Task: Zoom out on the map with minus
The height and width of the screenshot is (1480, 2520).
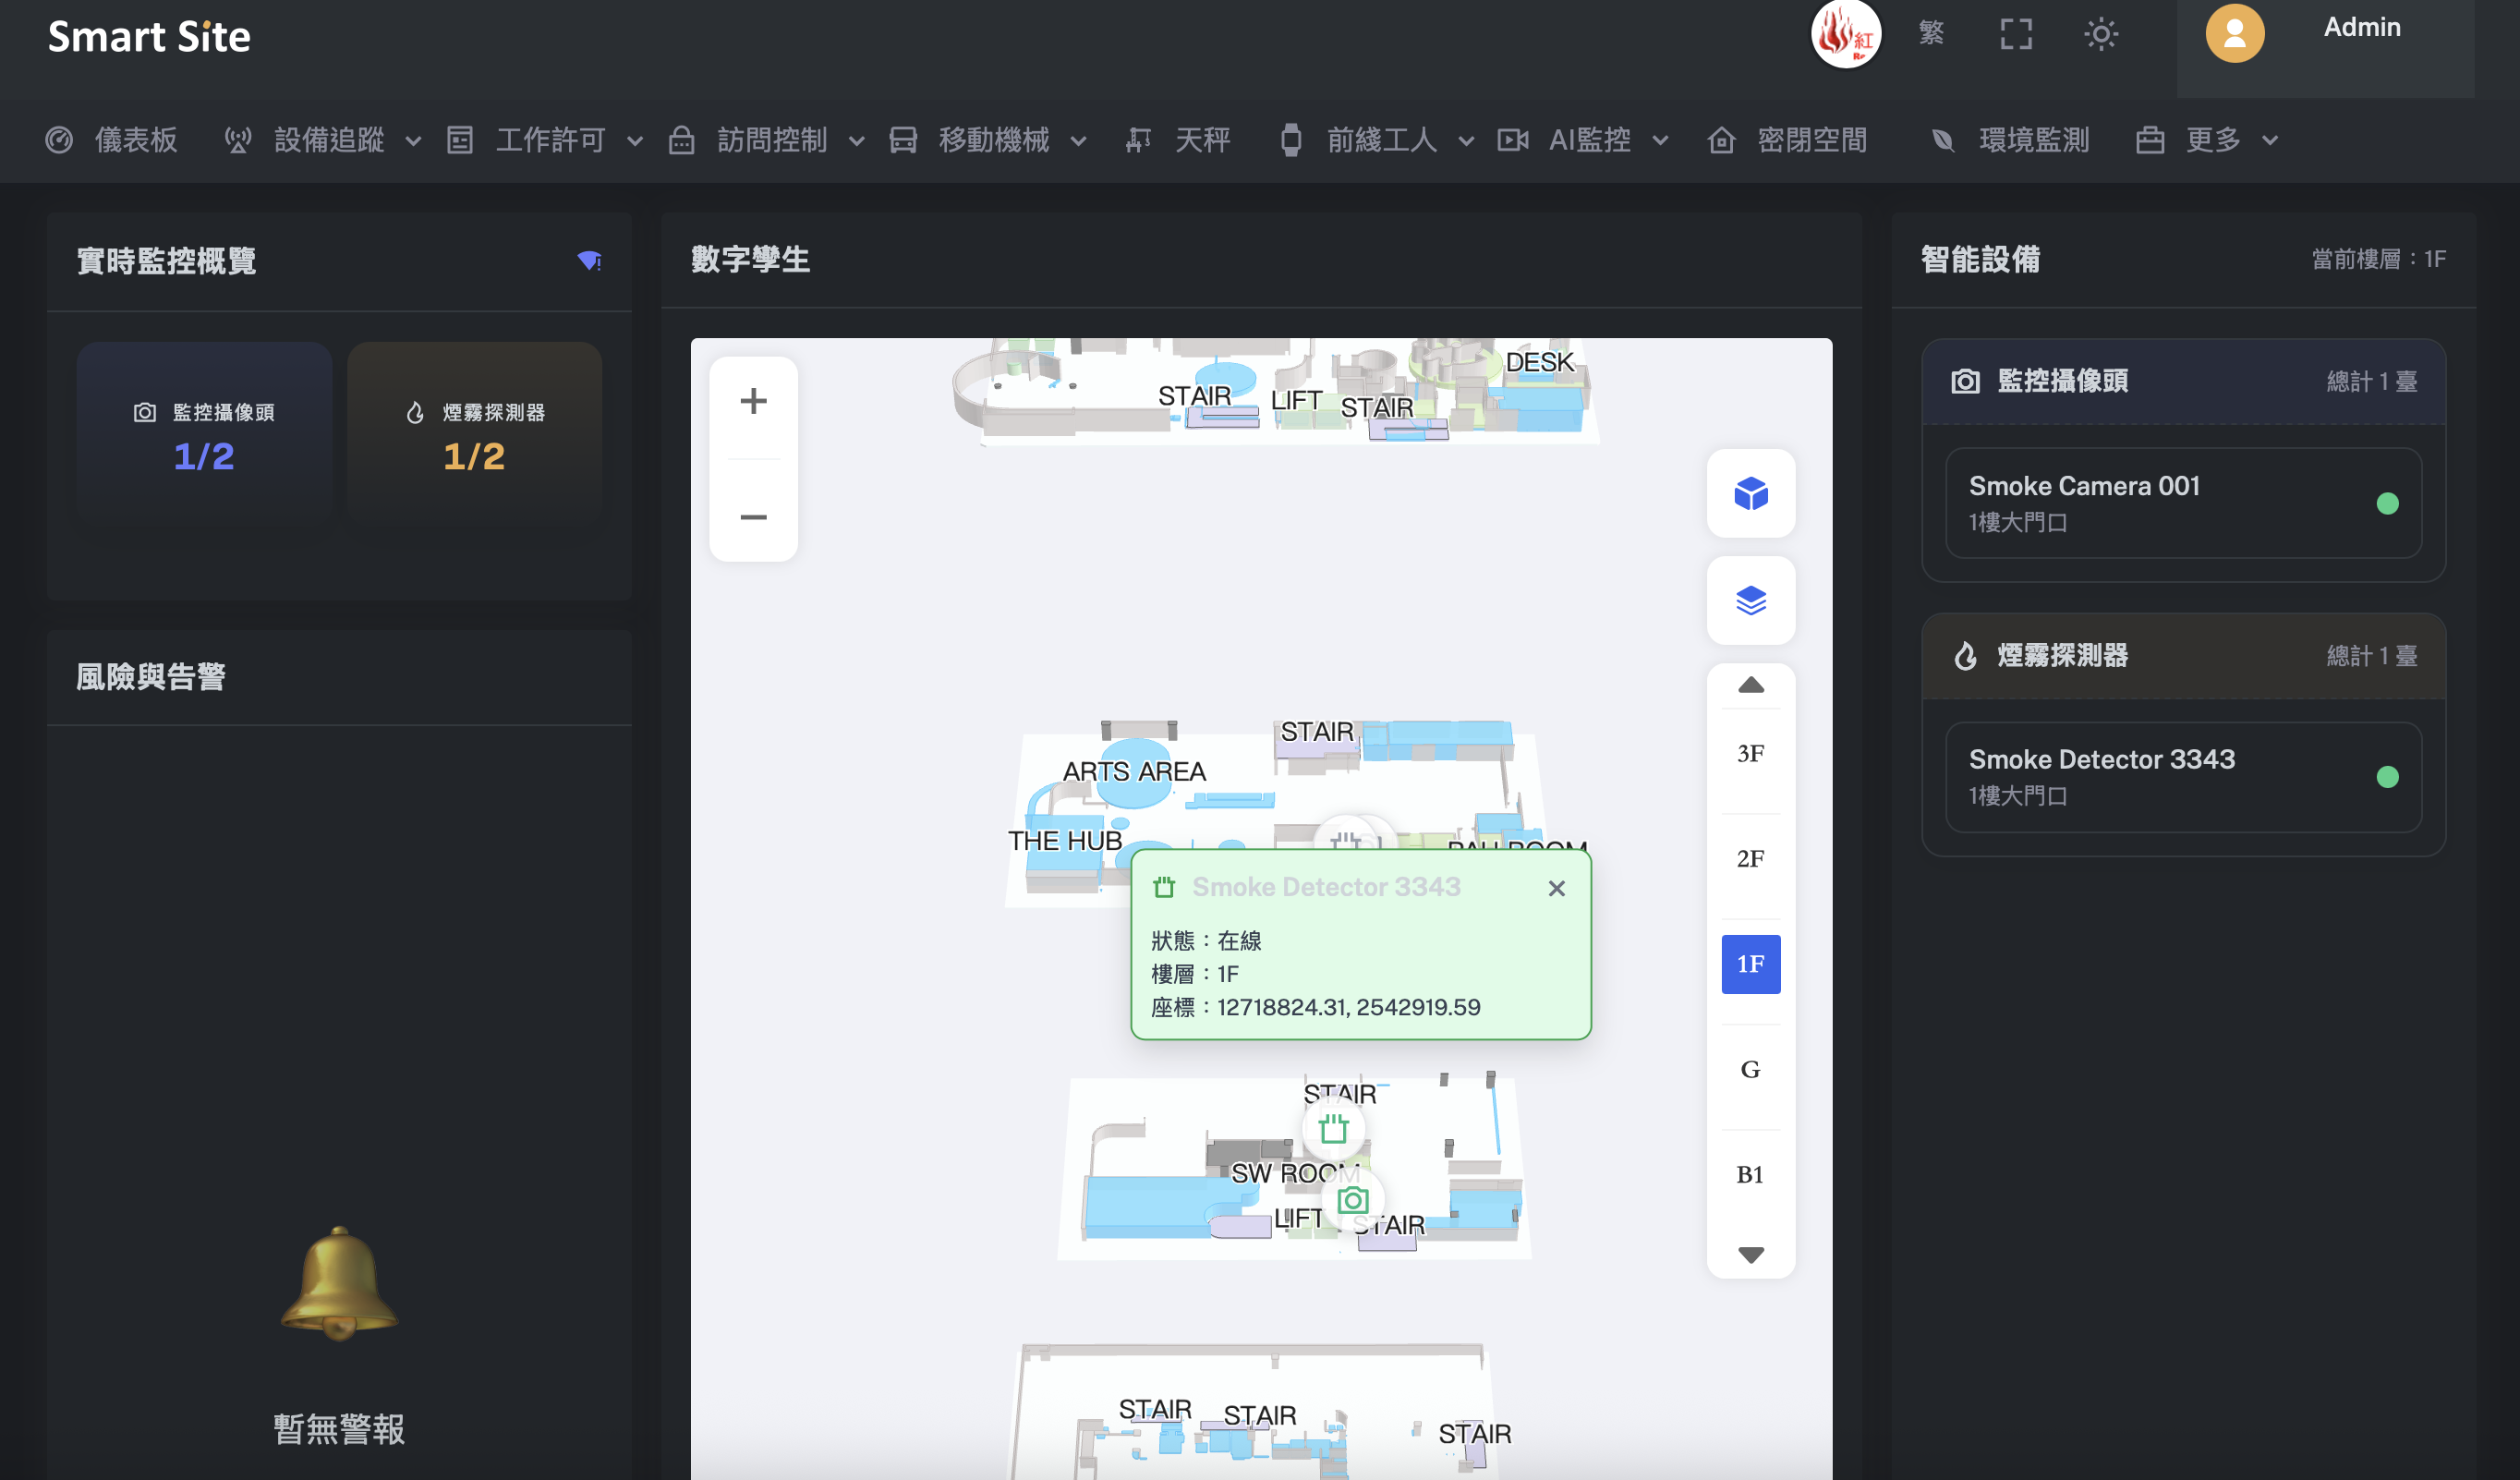Action: [753, 517]
